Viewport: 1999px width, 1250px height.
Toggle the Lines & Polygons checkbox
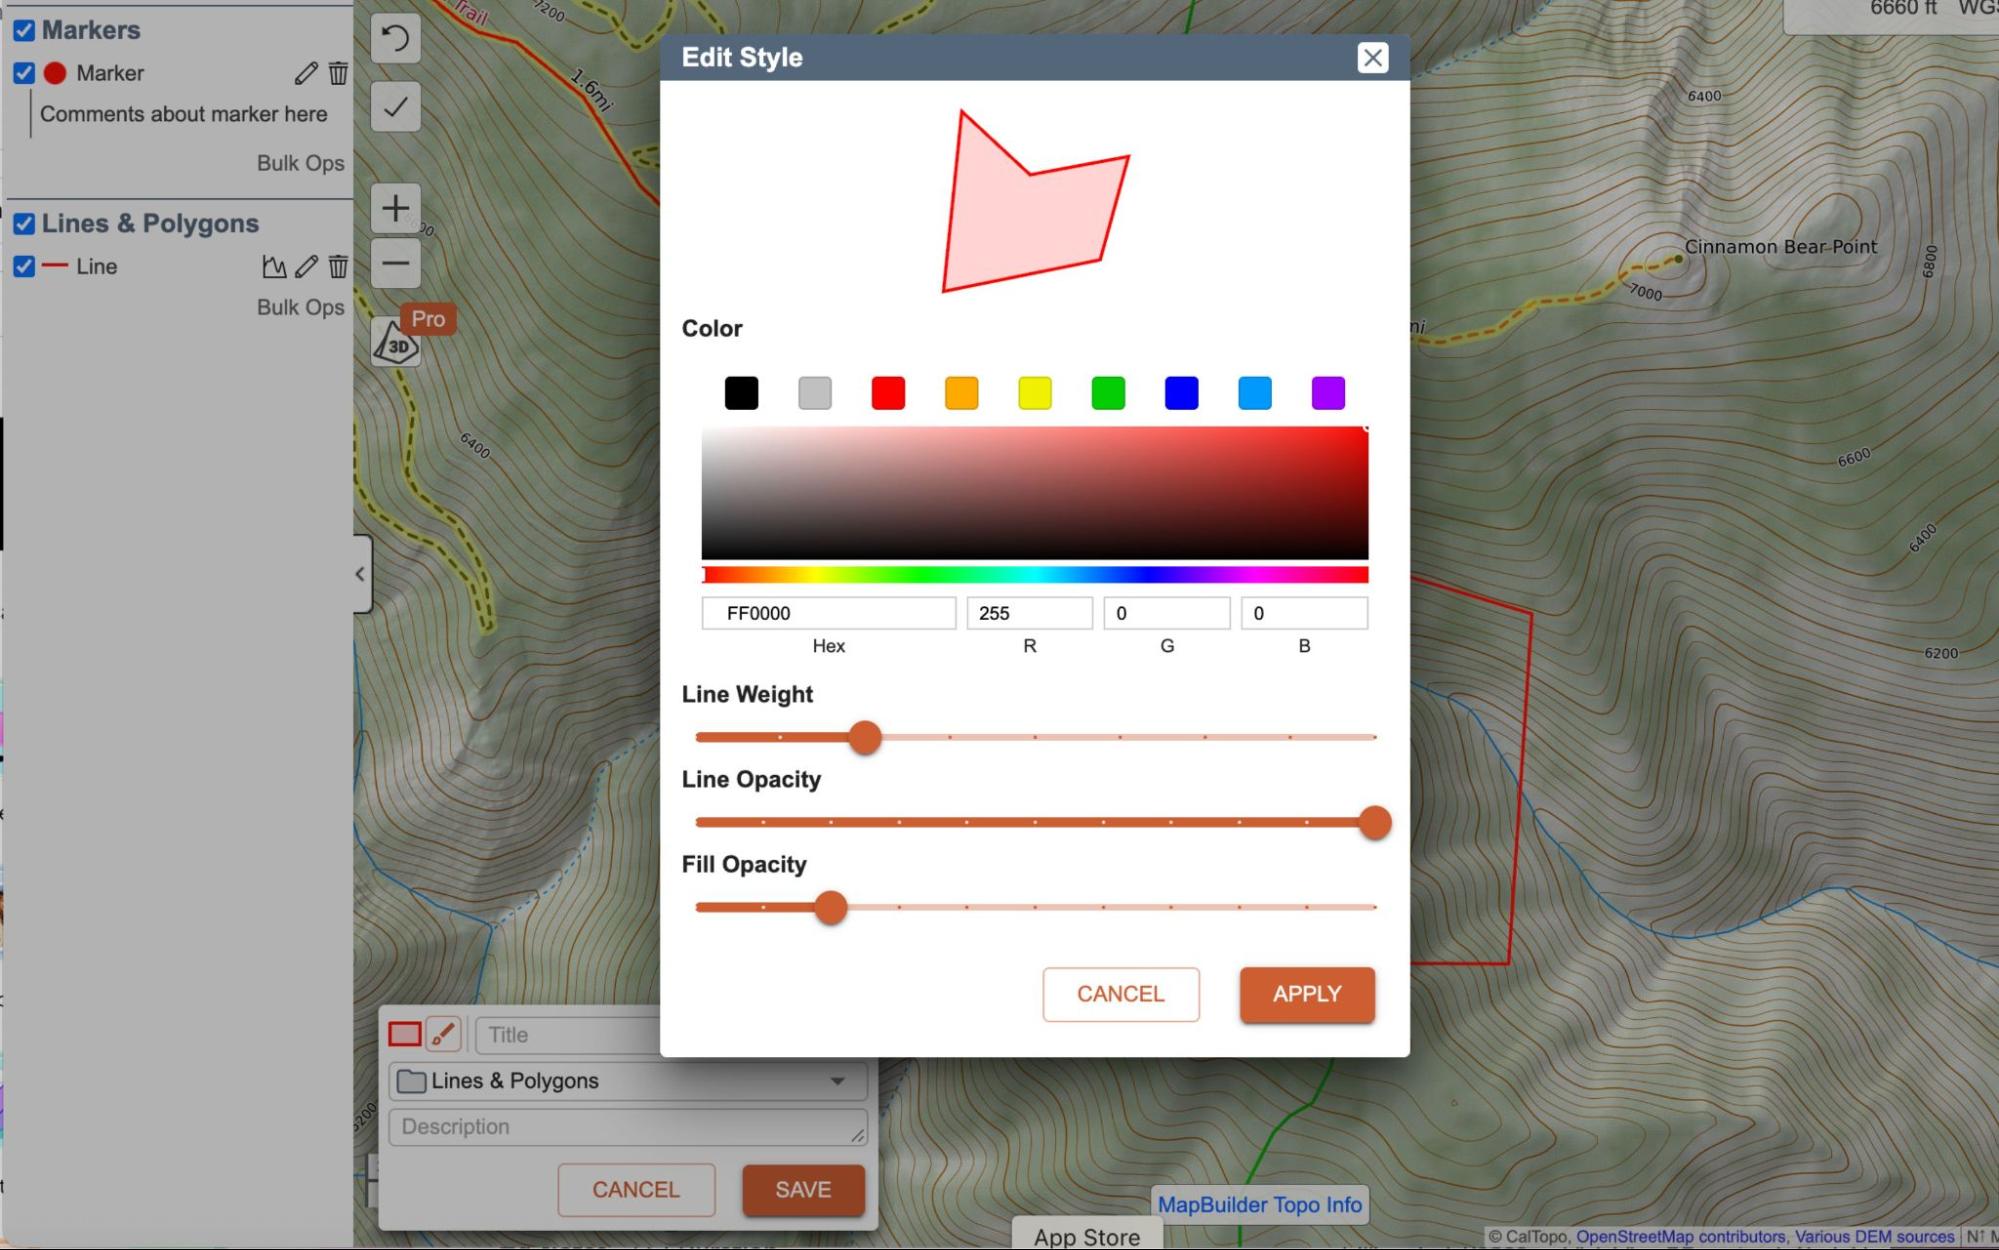click(x=24, y=223)
